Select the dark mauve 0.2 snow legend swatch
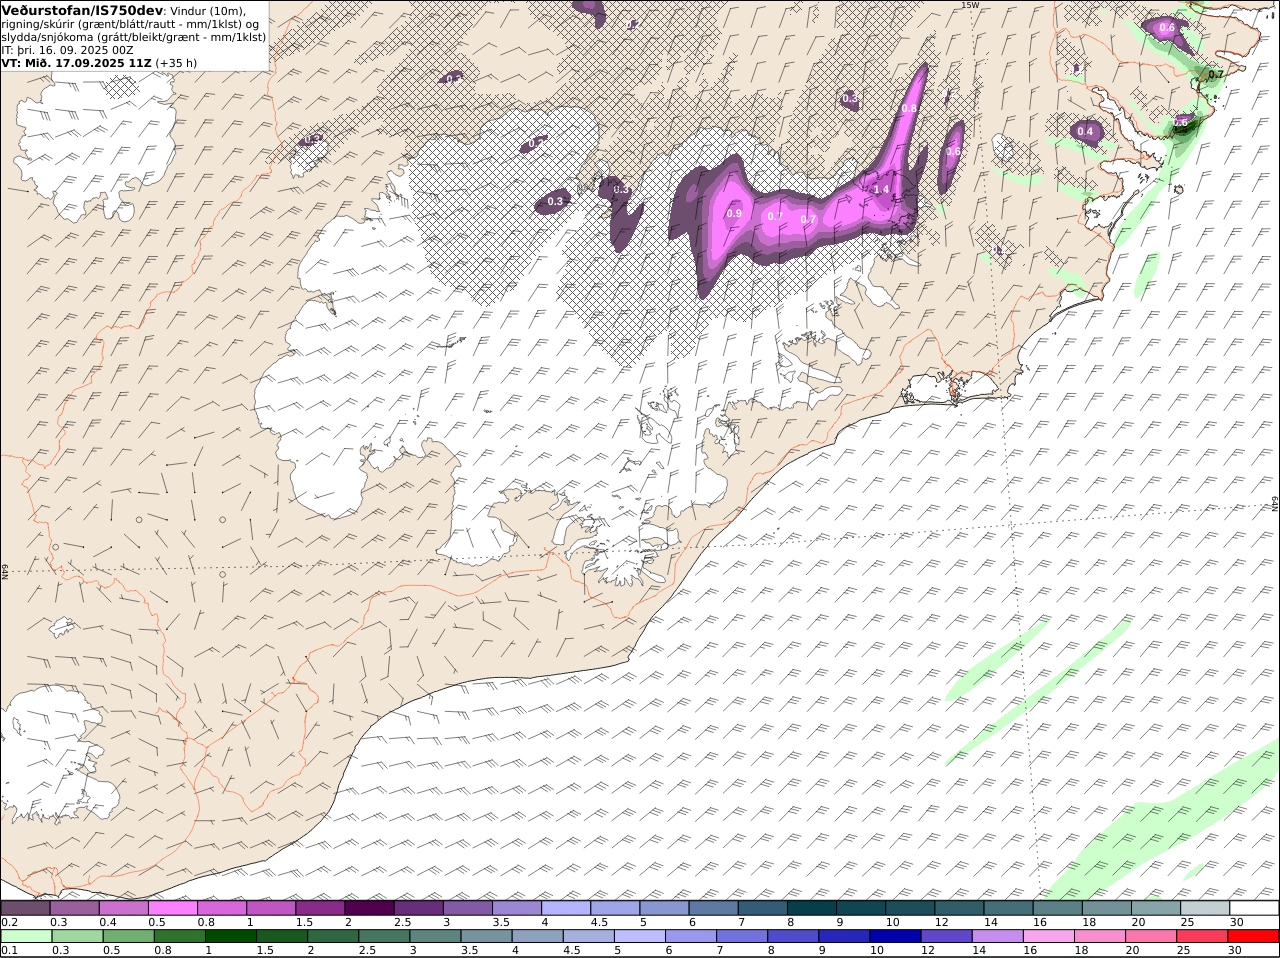The height and width of the screenshot is (958, 1280). [x=25, y=908]
